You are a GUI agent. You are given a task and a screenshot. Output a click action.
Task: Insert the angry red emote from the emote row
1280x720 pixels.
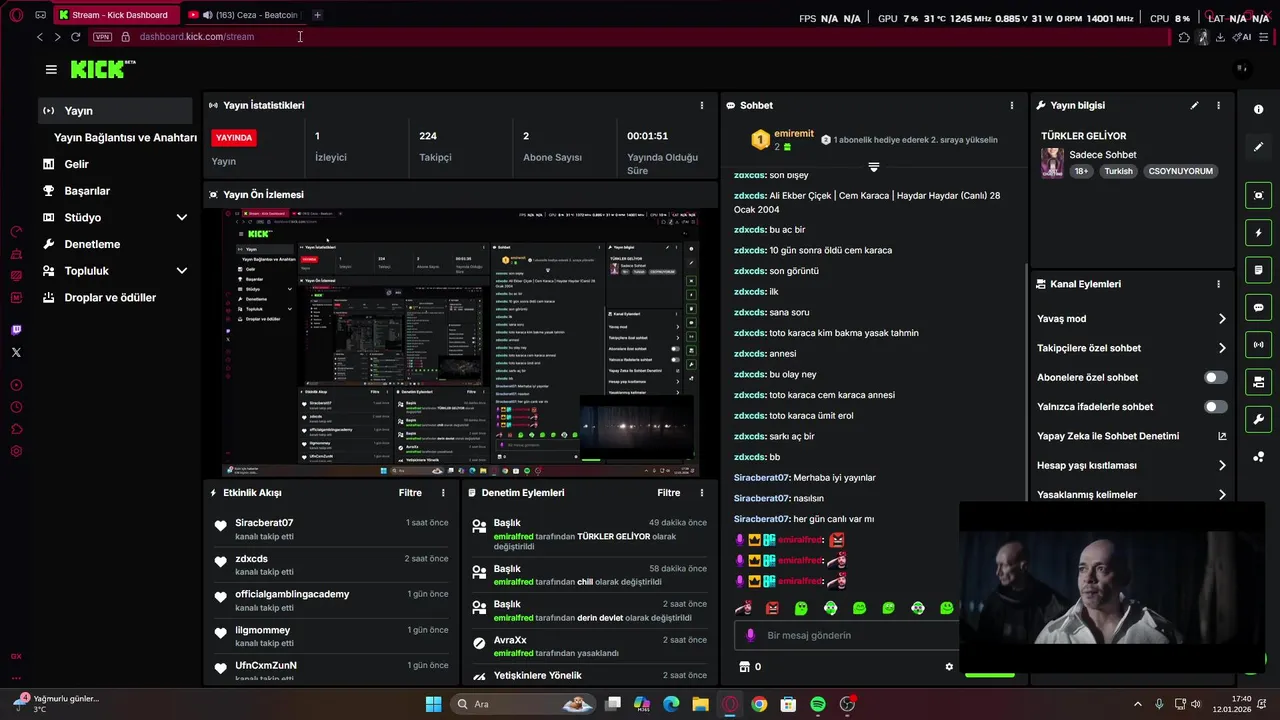click(772, 608)
